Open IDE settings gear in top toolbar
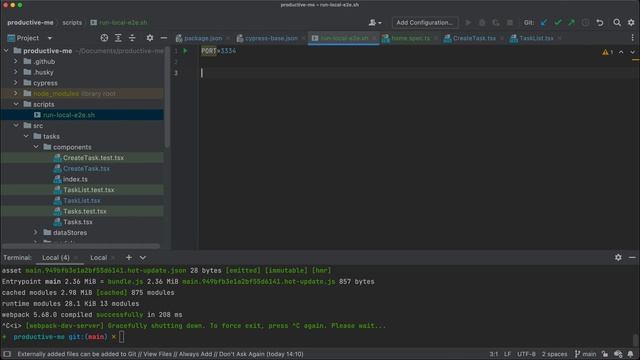 point(631,22)
